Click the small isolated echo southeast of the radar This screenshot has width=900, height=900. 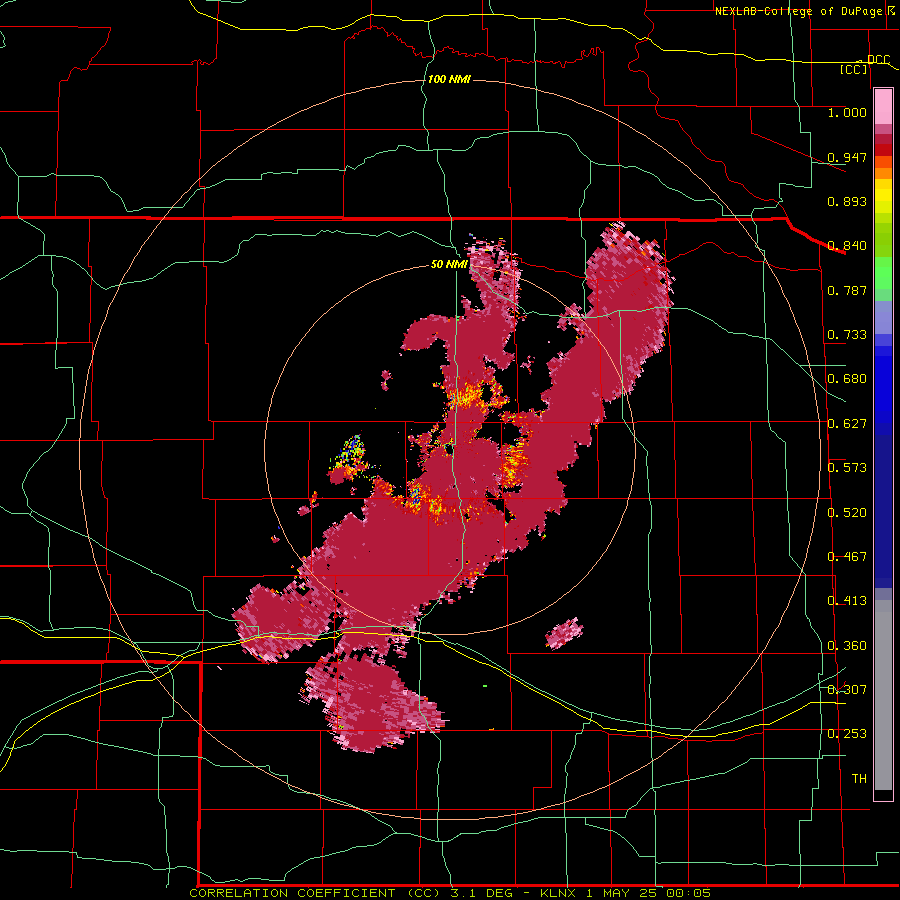click(564, 634)
